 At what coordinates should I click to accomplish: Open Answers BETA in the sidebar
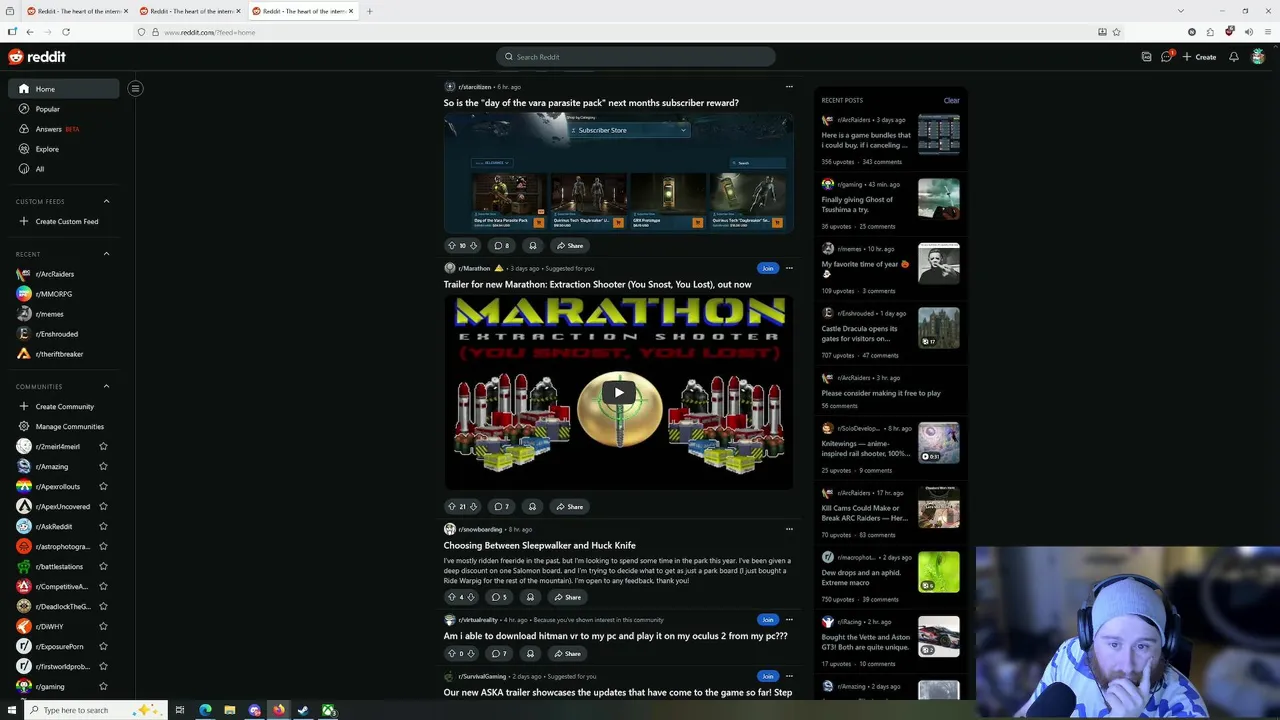(64, 129)
